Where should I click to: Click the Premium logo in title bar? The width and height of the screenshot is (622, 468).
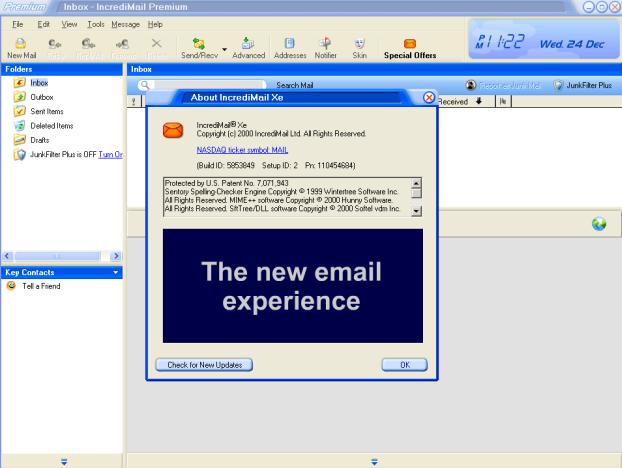[25, 7]
